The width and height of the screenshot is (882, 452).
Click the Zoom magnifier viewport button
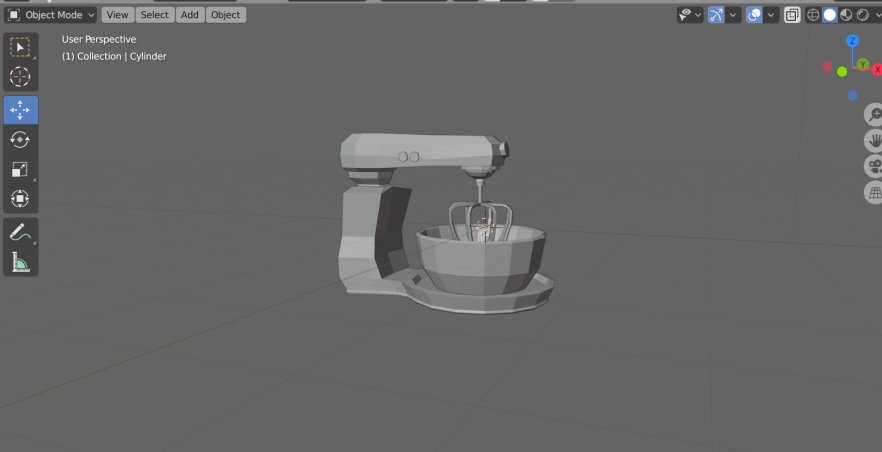tap(875, 115)
